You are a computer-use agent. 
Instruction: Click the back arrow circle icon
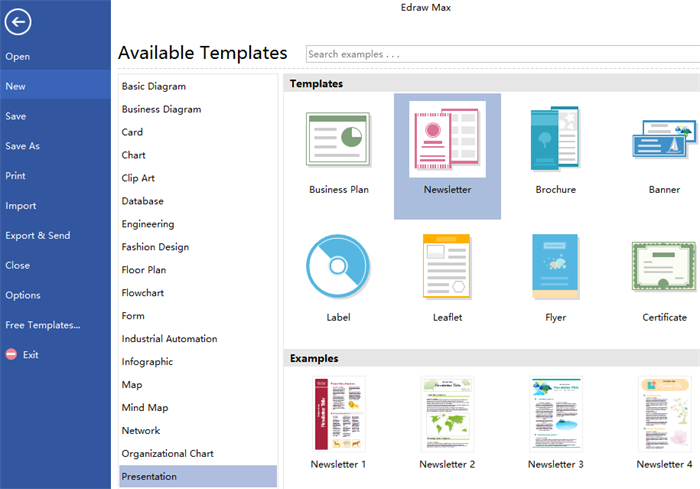point(18,21)
